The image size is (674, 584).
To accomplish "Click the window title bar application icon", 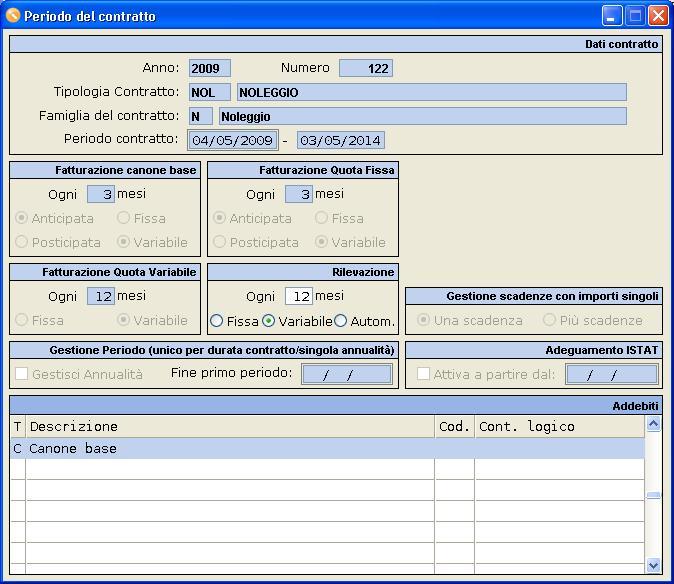I will tap(13, 15).
